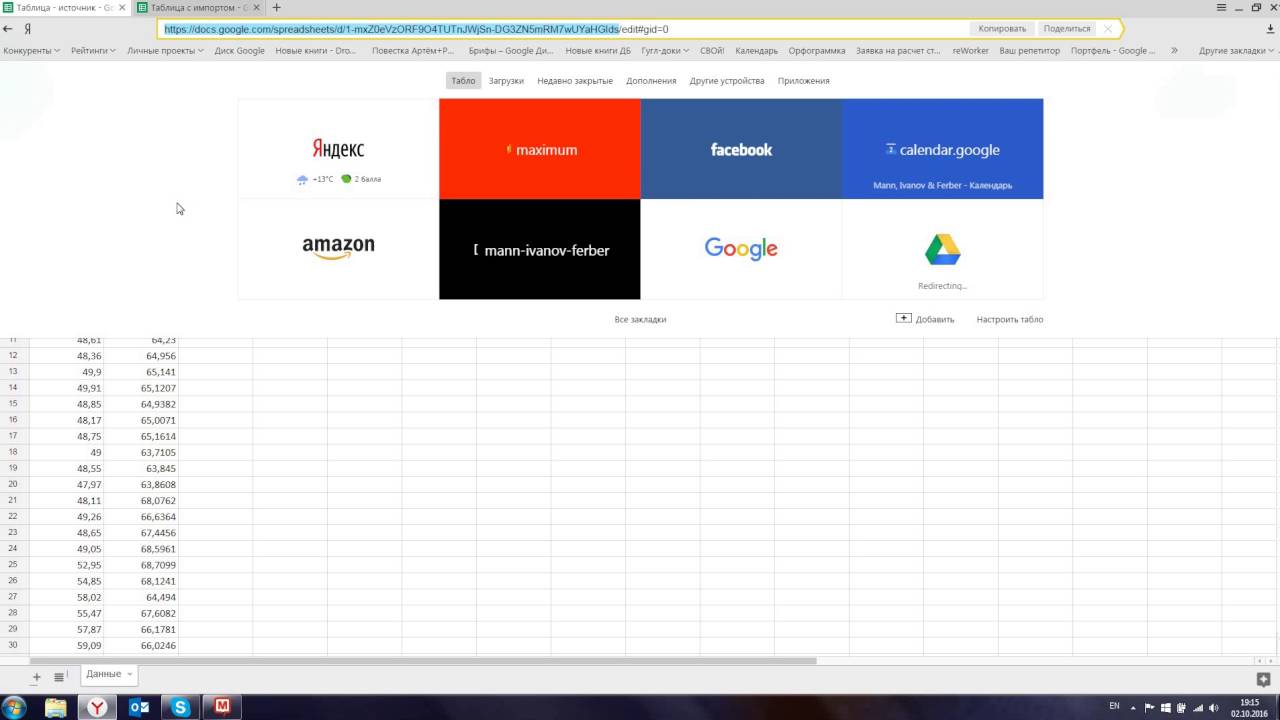Image resolution: width=1280 pixels, height=720 pixels.
Task: Open the mann-ivanov-ferber tile
Action: click(540, 249)
